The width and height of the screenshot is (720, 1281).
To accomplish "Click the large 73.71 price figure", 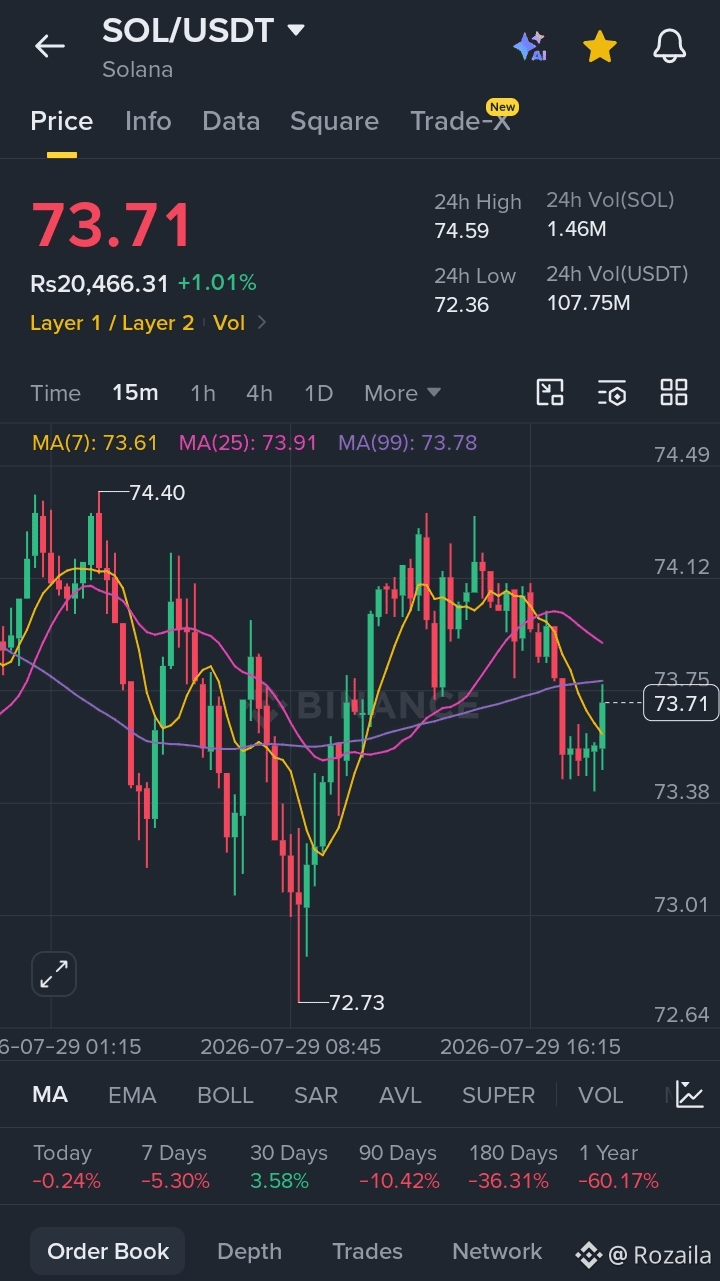I will coord(111,225).
